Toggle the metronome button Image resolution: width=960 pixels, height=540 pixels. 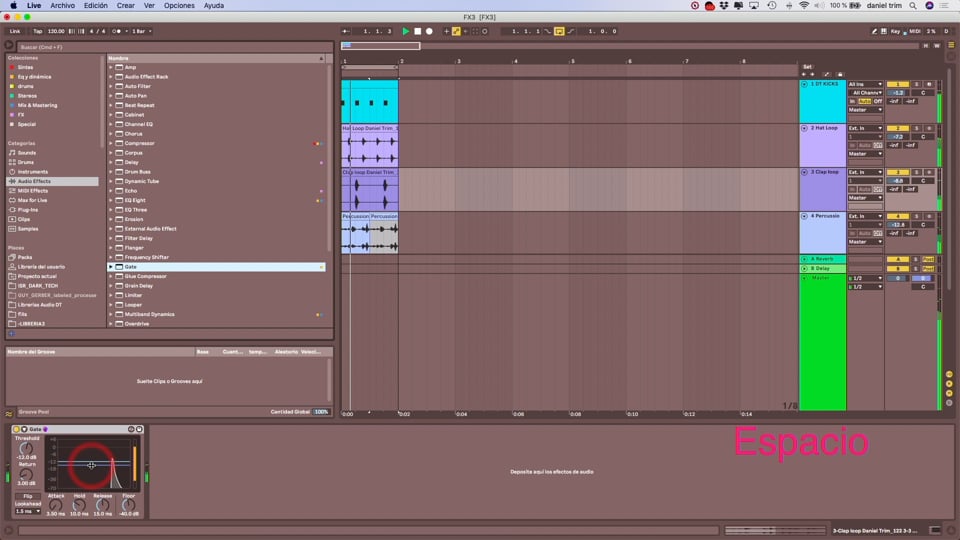point(116,31)
